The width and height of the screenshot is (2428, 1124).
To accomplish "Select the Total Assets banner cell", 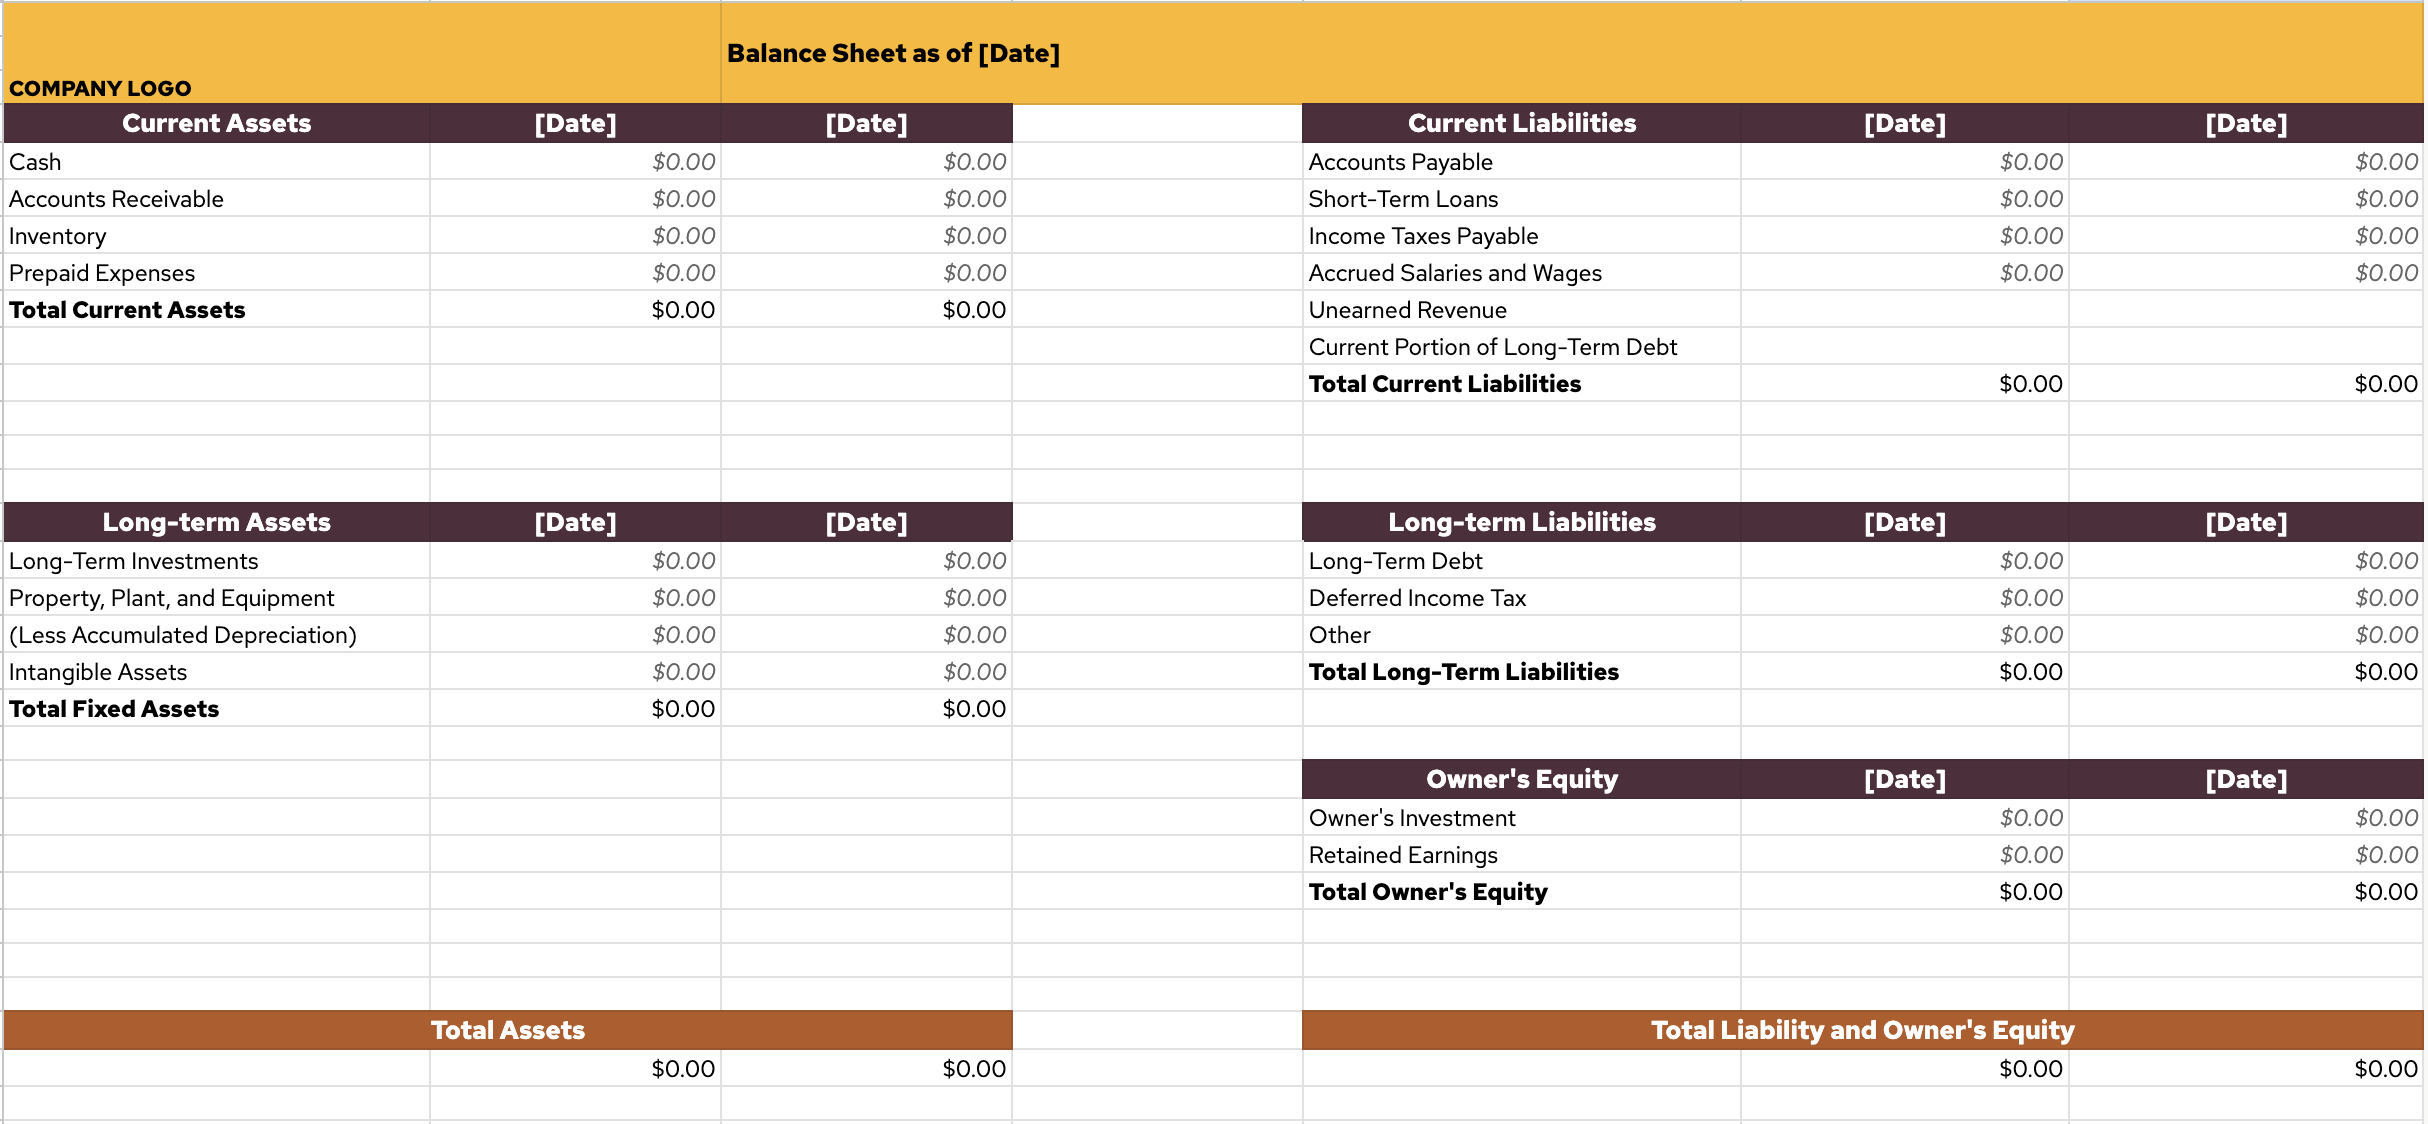I will click(x=507, y=1030).
